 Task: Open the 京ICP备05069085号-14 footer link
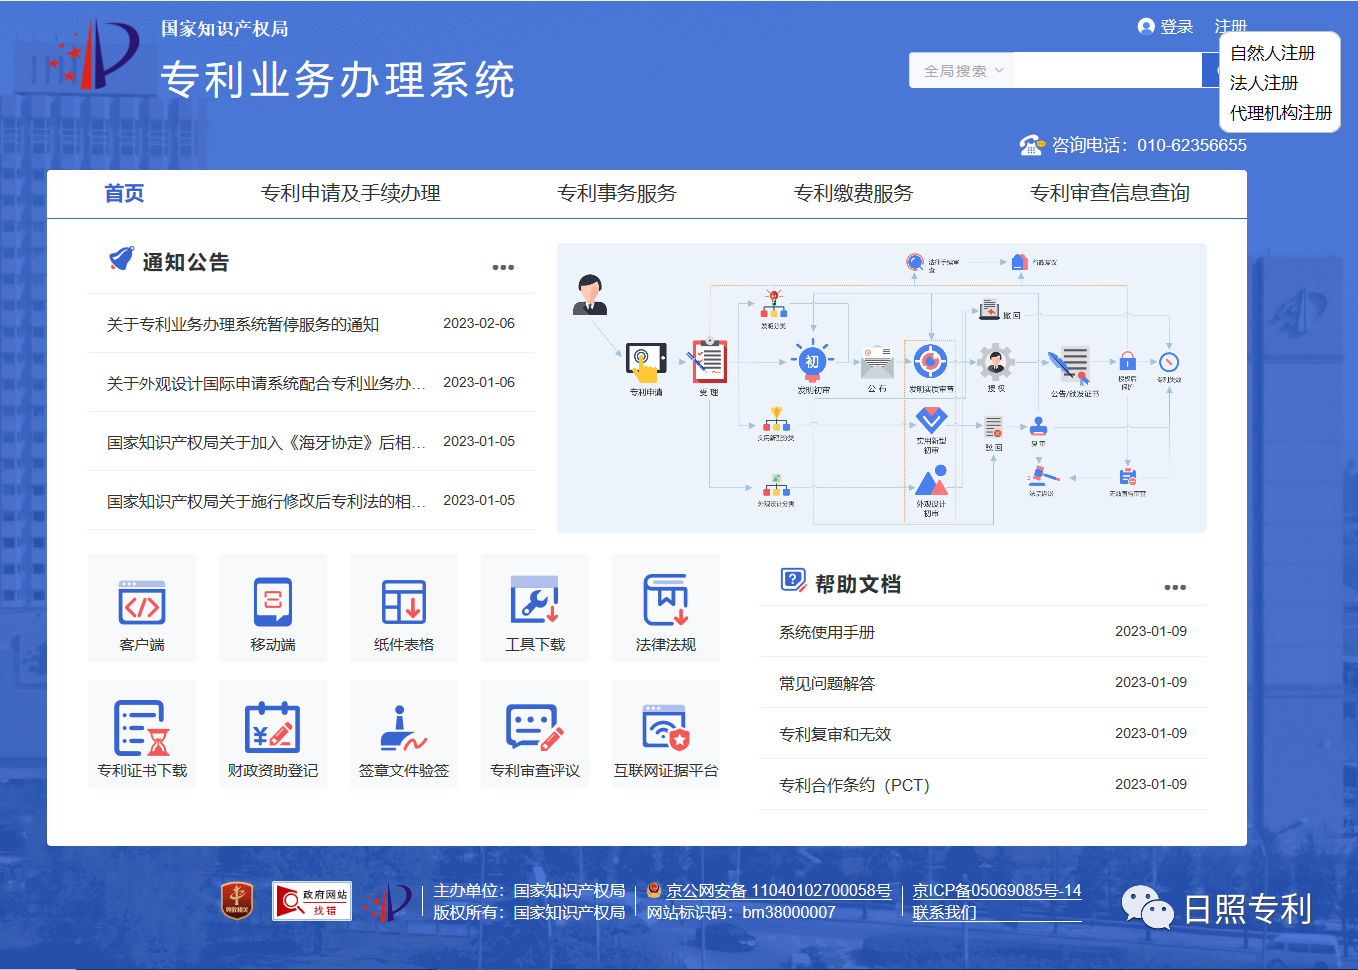(x=996, y=890)
